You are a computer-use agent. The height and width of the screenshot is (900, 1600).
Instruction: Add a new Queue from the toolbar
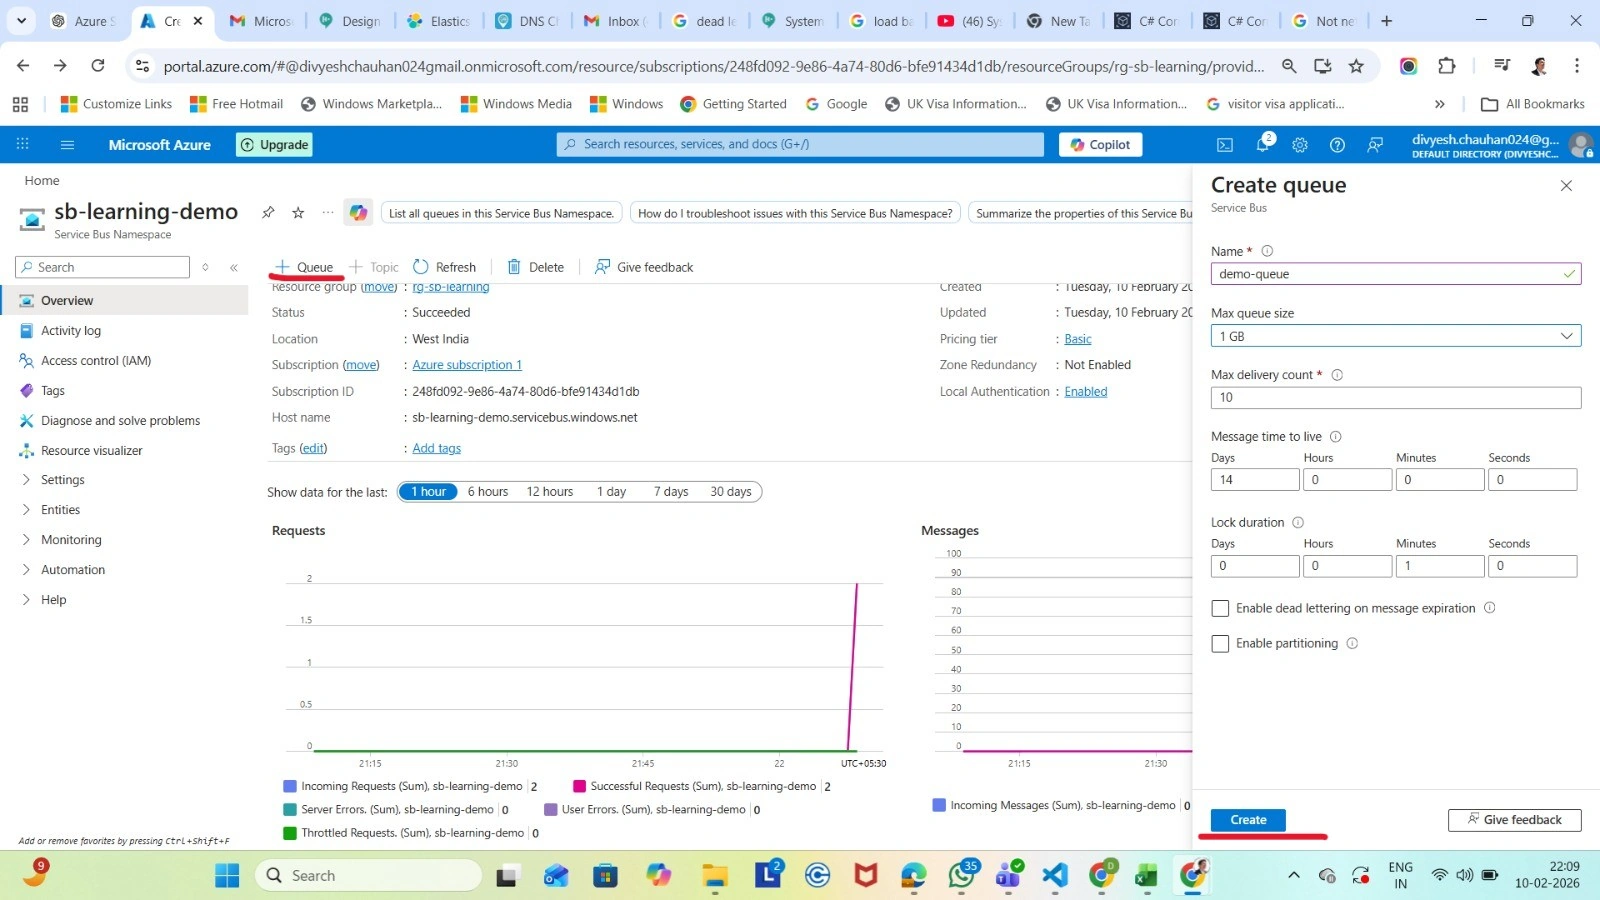304,267
